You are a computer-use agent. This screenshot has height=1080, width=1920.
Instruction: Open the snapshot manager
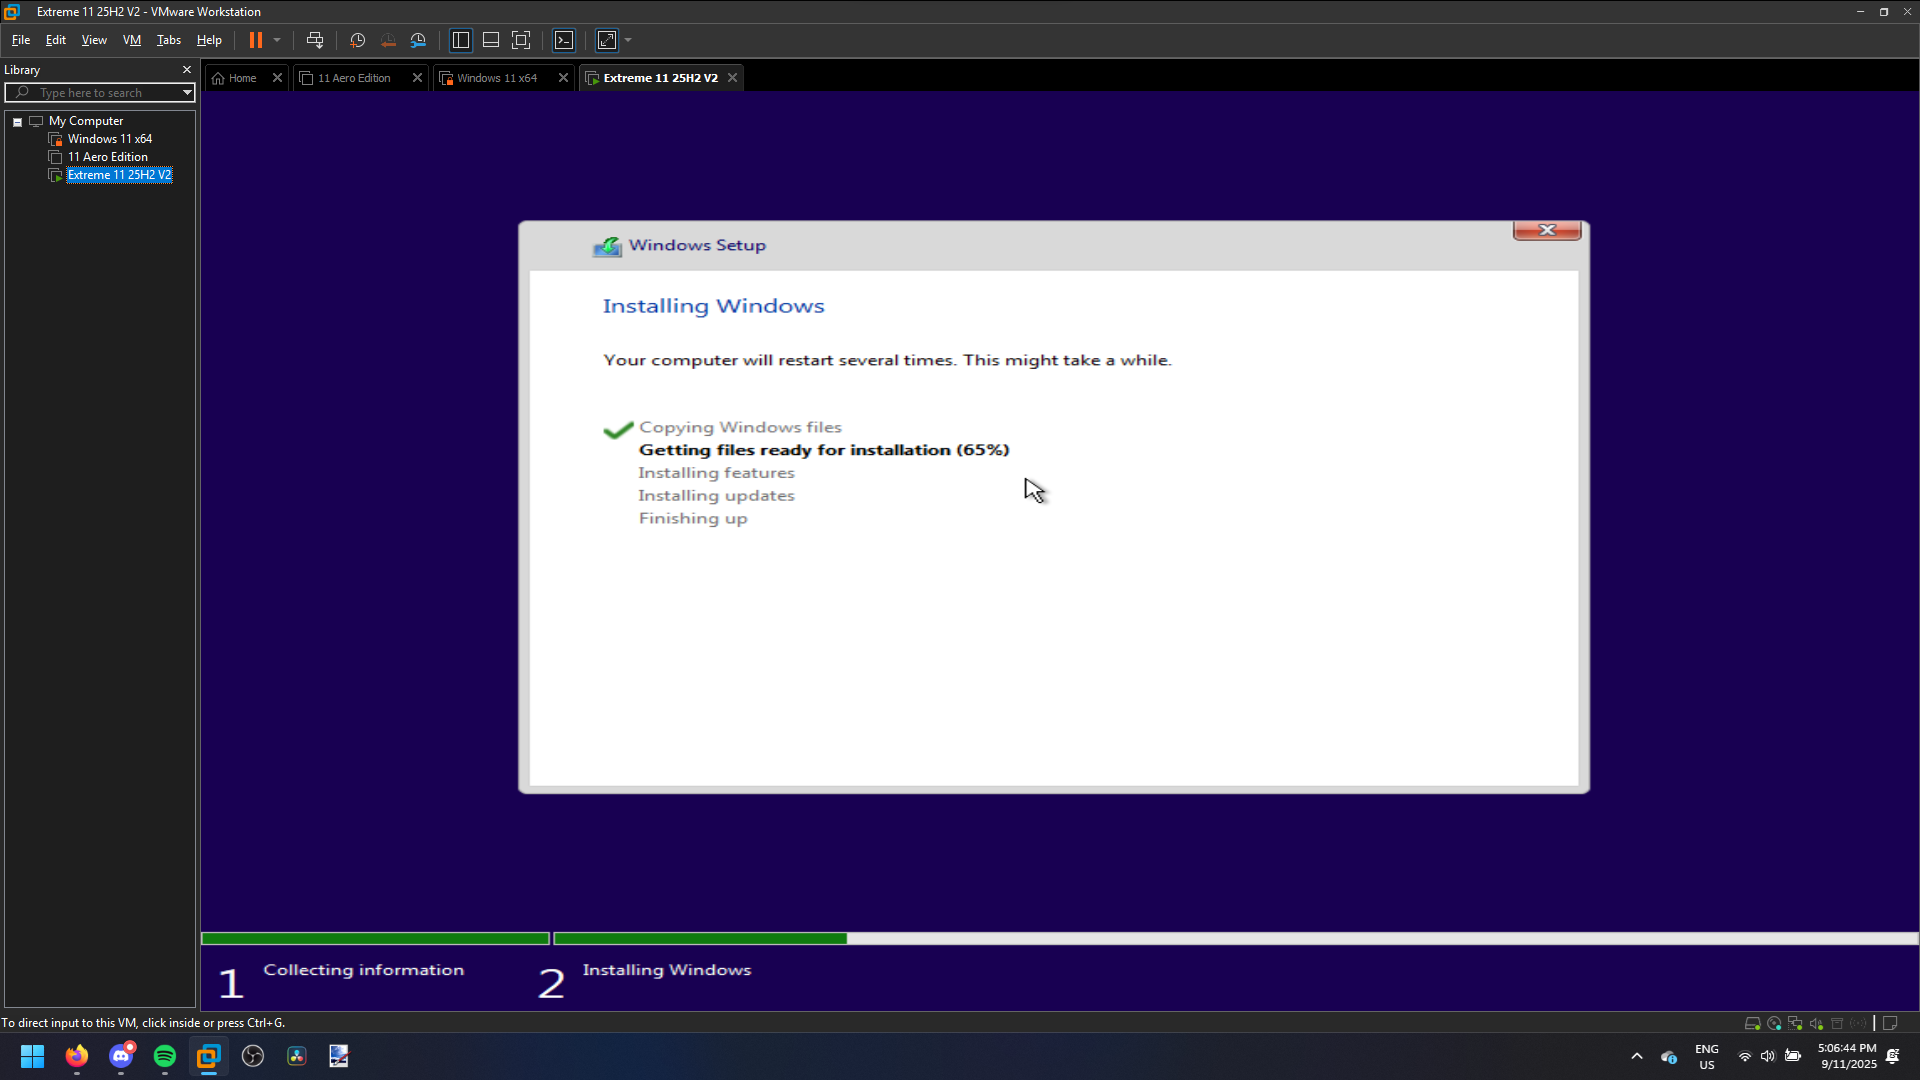tap(418, 40)
